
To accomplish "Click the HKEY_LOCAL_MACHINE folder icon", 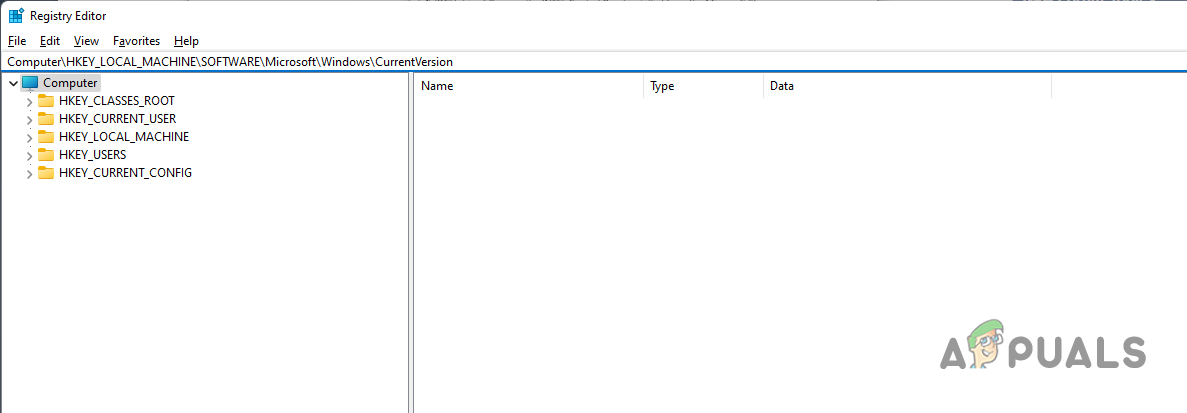I will coord(46,137).
